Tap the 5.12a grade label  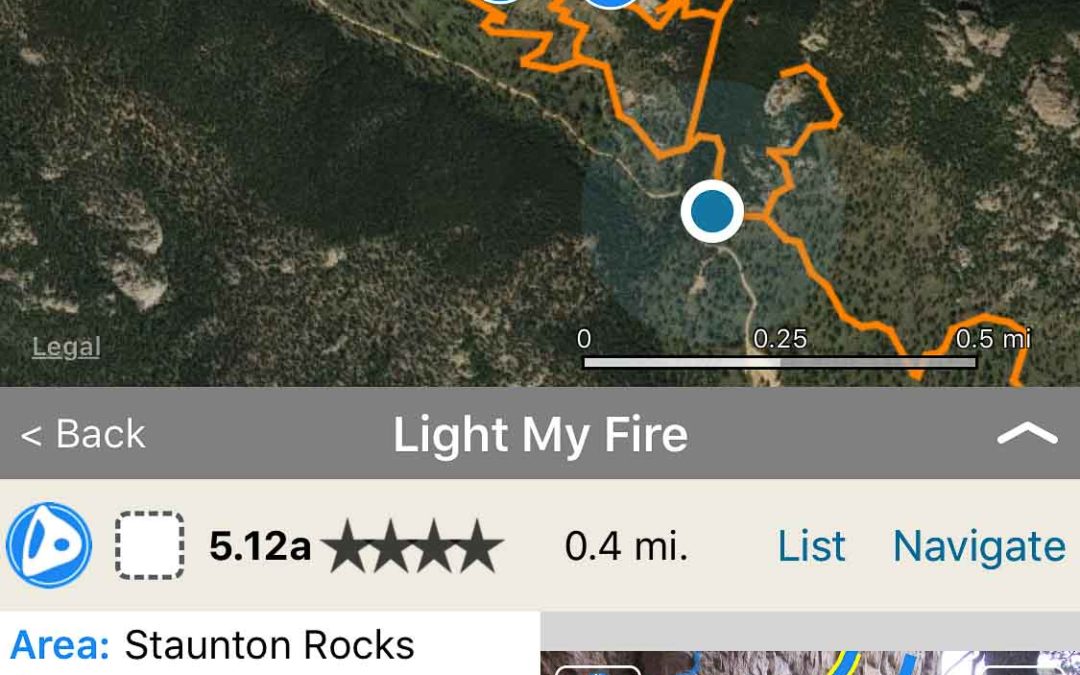pos(260,546)
